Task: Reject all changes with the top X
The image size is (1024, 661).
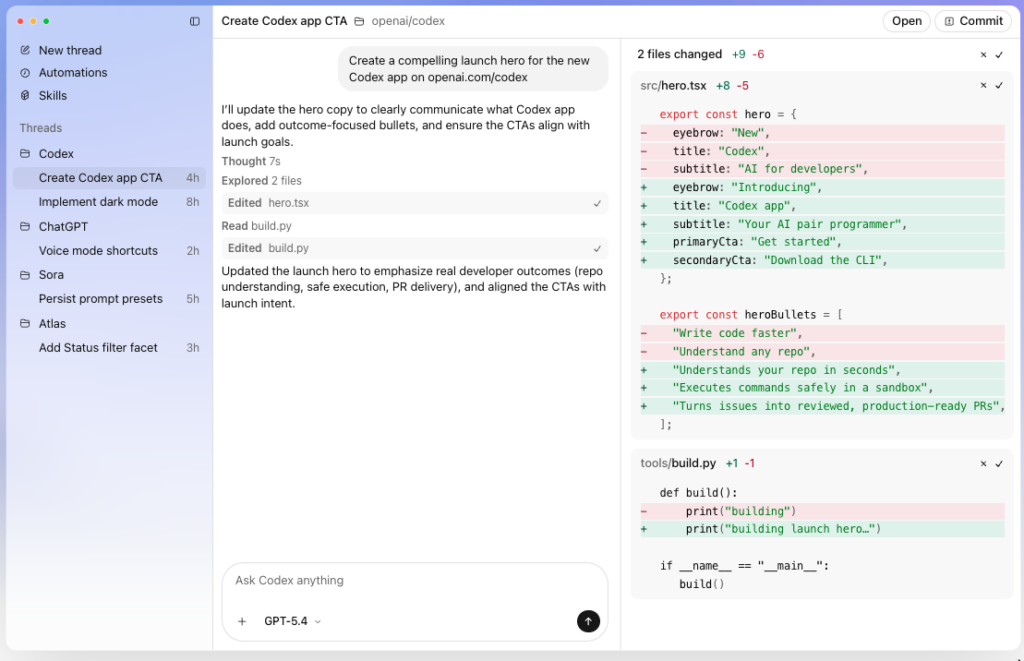Action: (x=984, y=55)
